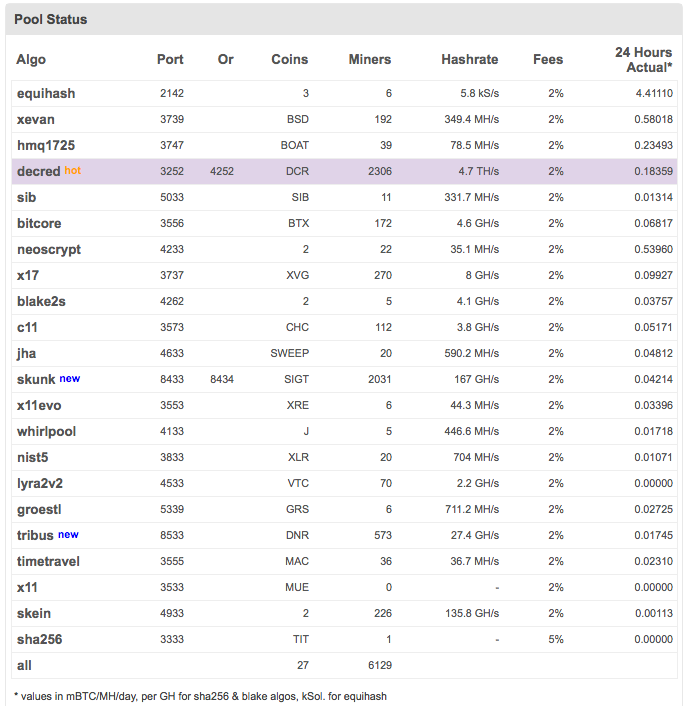Viewport: 695px width, 706px height.
Task: Click the Fees column header
Action: point(548,59)
